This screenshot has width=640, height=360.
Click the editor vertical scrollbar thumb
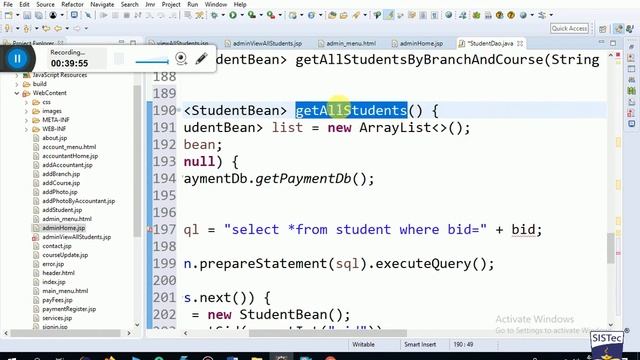(x=611, y=248)
